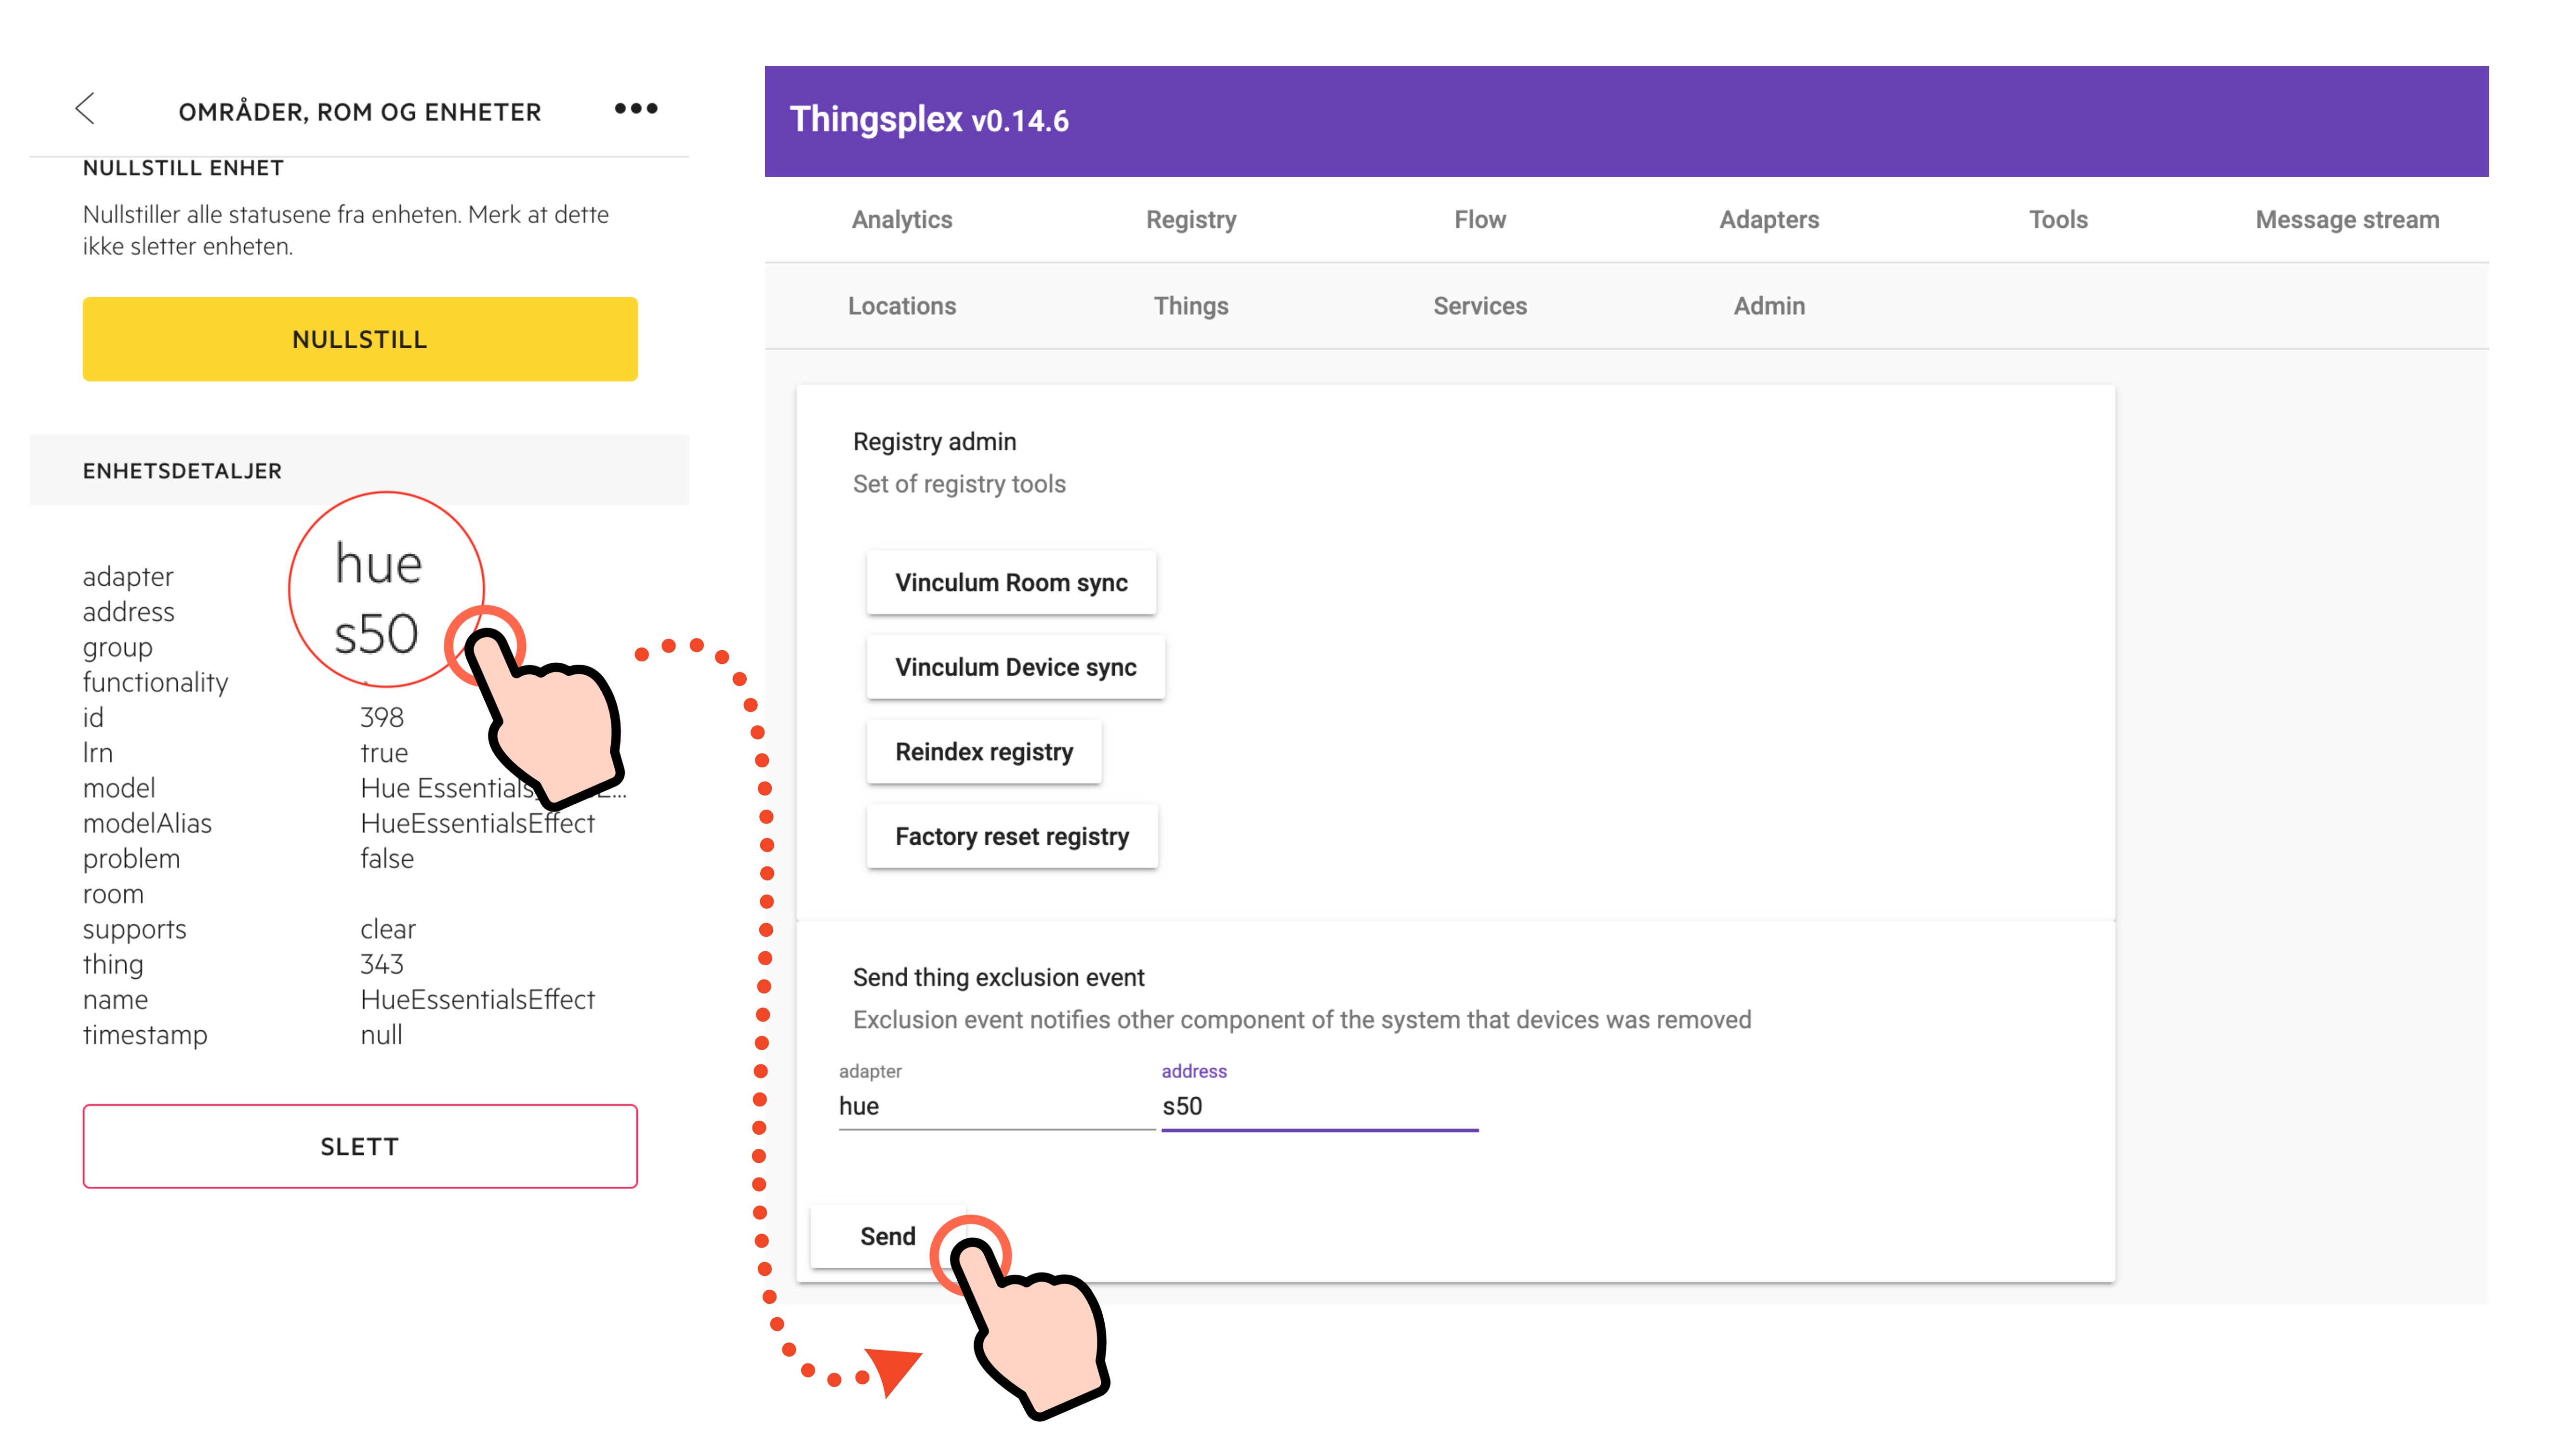Click the OMRÅDER, ROM OG ENHETER title
The height and width of the screenshot is (1456, 2549).
[360, 112]
